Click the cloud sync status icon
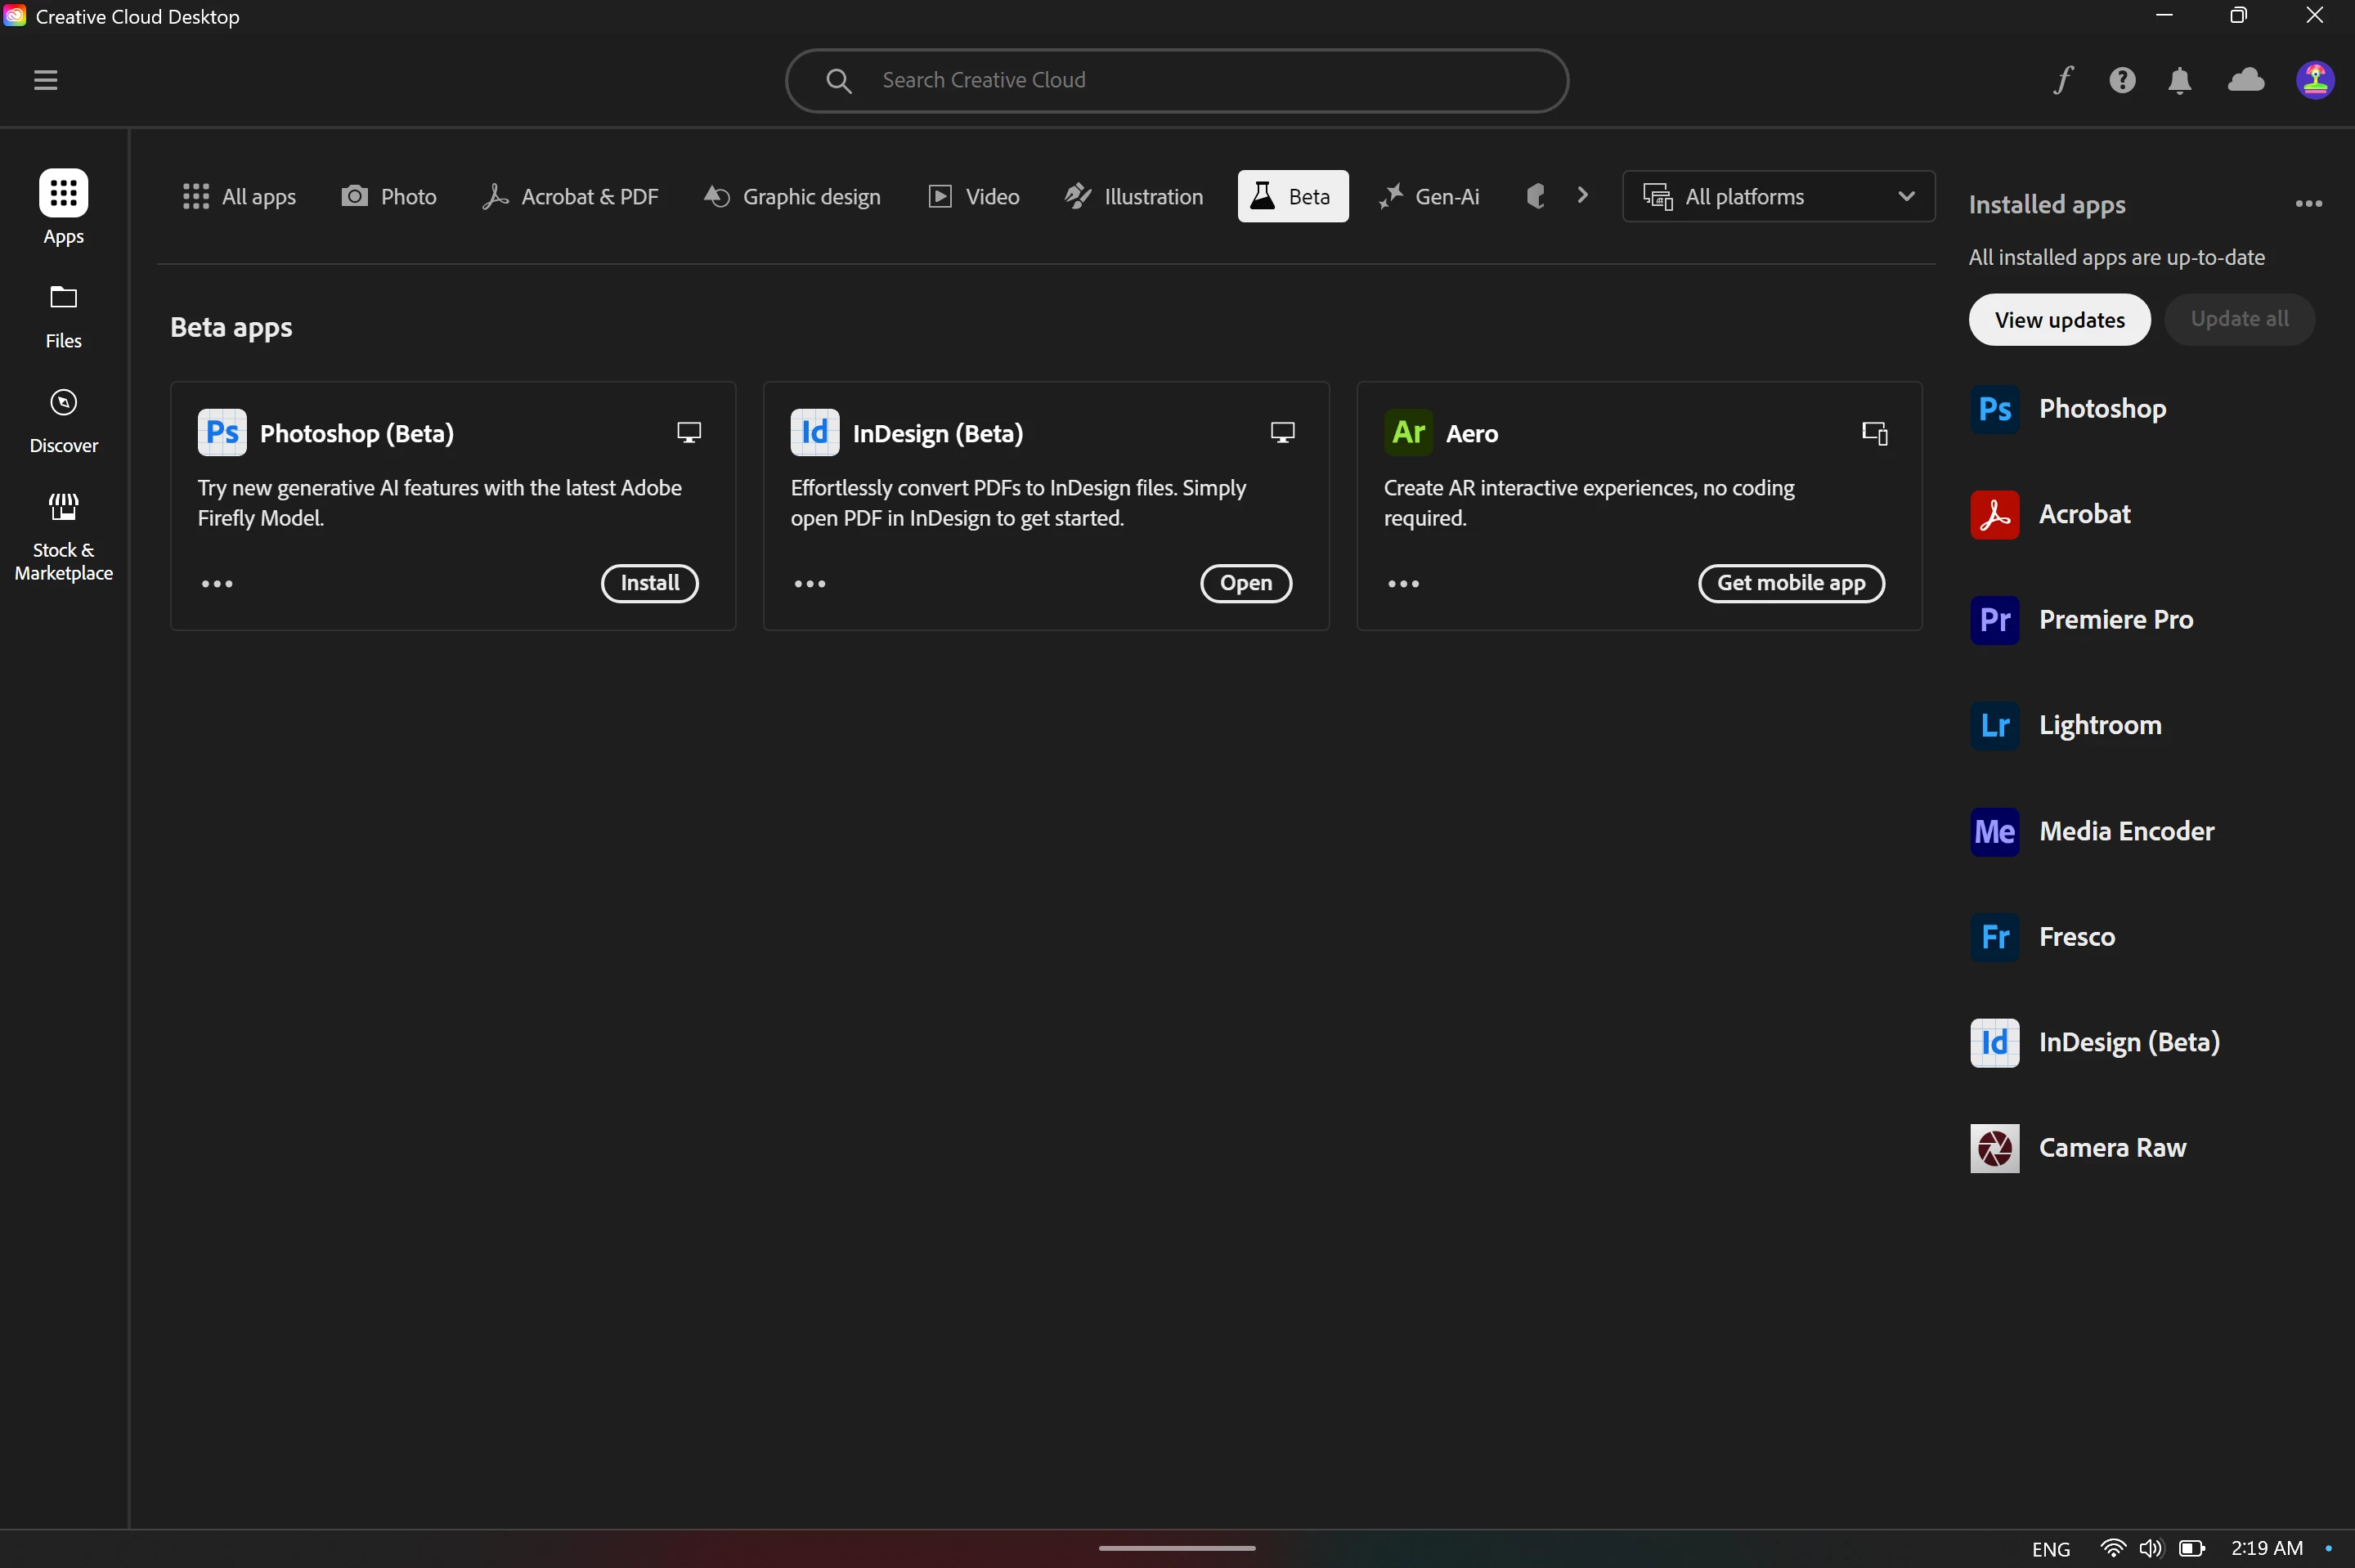The height and width of the screenshot is (1568, 2355). pyautogui.click(x=2245, y=80)
